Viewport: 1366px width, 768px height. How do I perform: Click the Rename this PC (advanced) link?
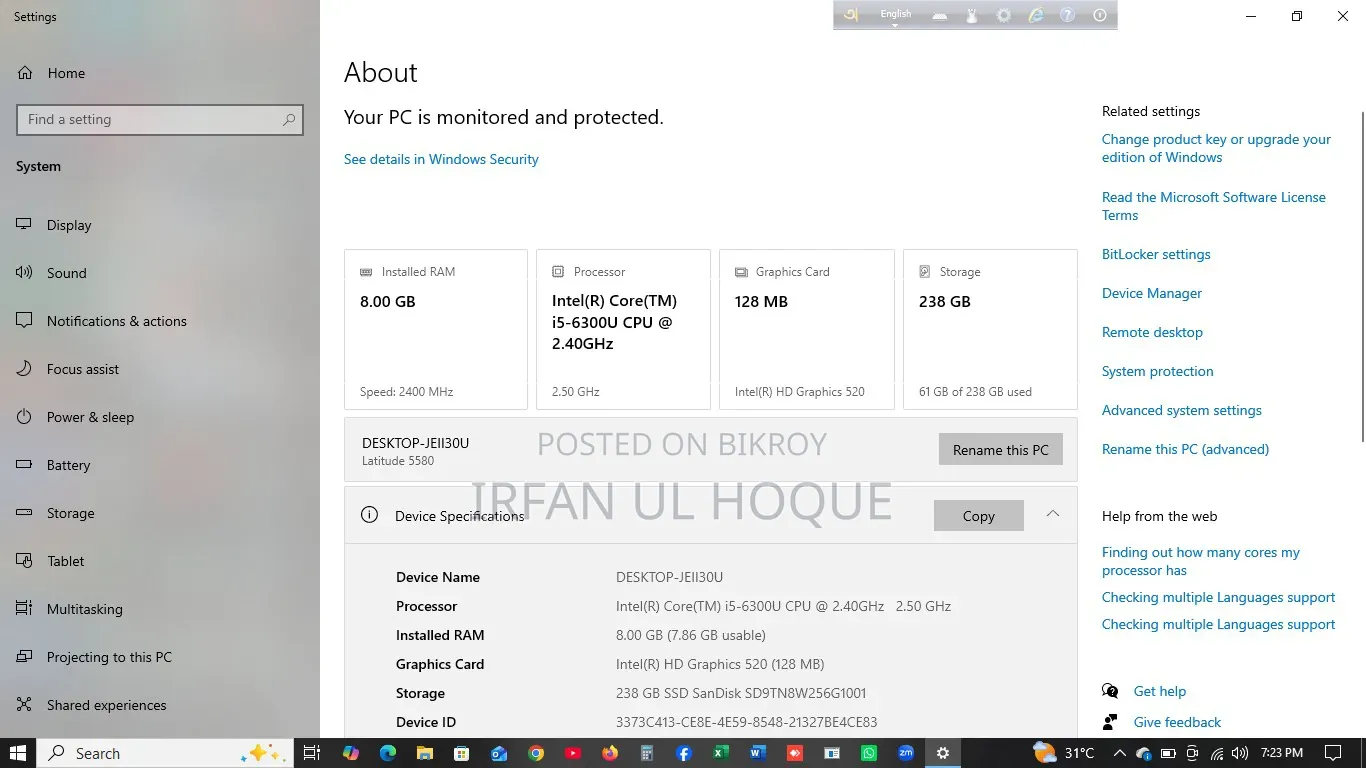pos(1185,449)
